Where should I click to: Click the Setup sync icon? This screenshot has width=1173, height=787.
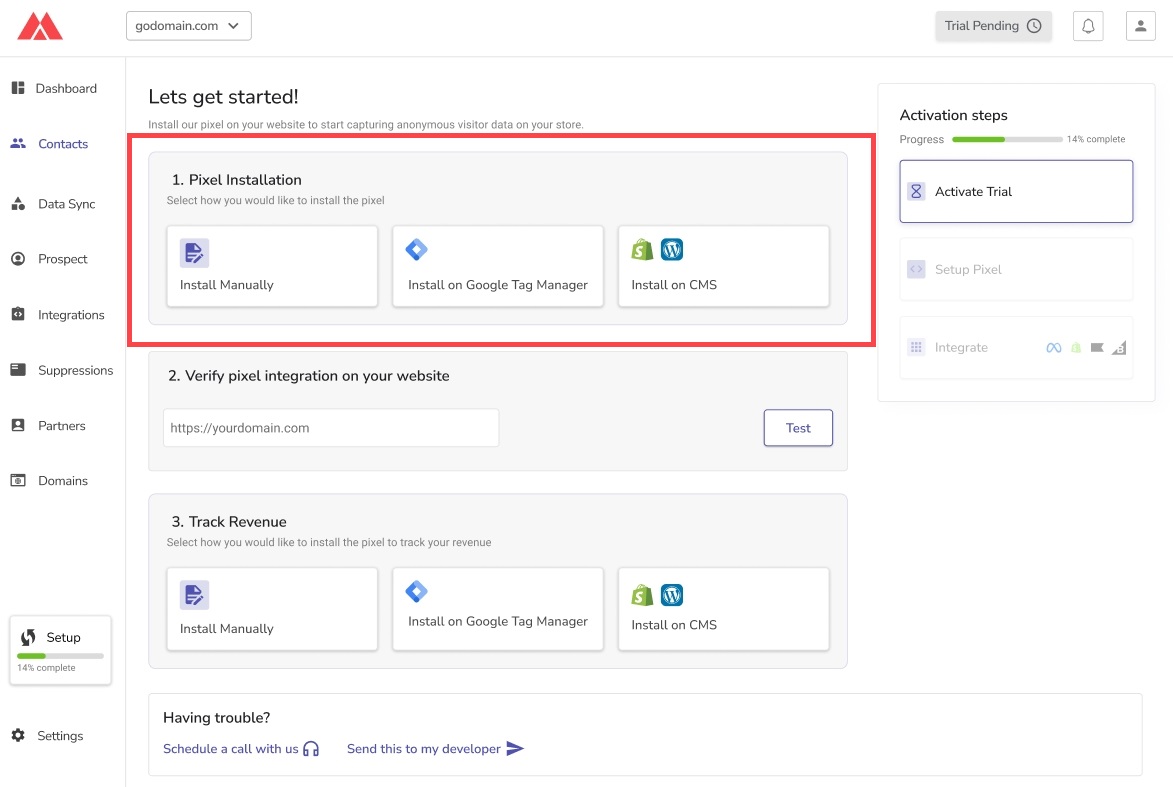click(28, 637)
